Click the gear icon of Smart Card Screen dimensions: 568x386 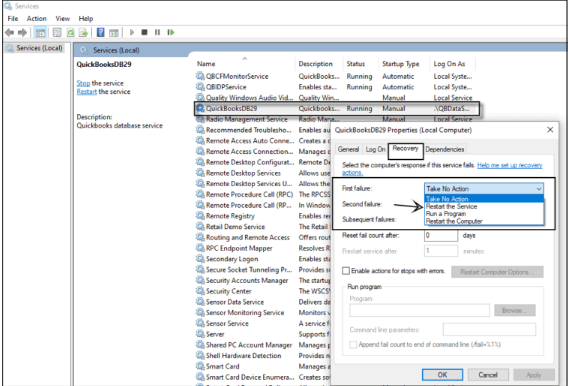pos(200,366)
